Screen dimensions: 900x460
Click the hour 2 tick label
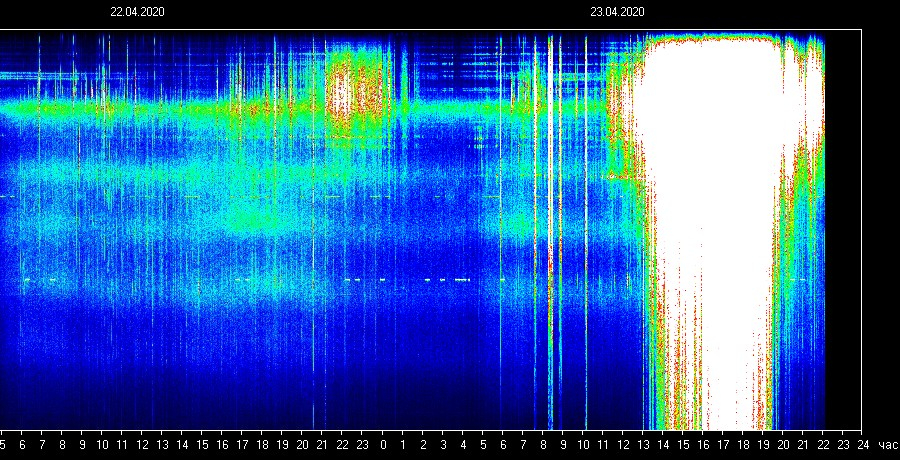coord(423,444)
